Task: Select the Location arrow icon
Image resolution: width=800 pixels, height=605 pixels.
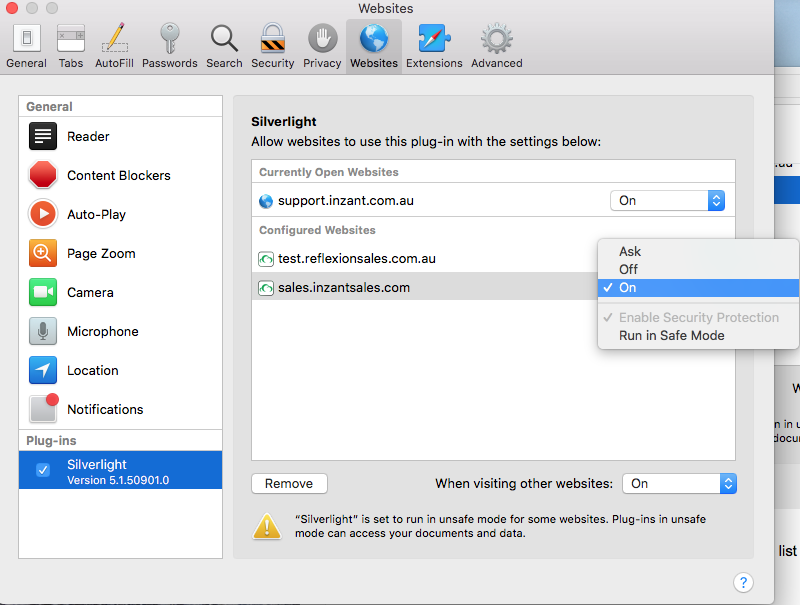Action: pyautogui.click(x=43, y=370)
